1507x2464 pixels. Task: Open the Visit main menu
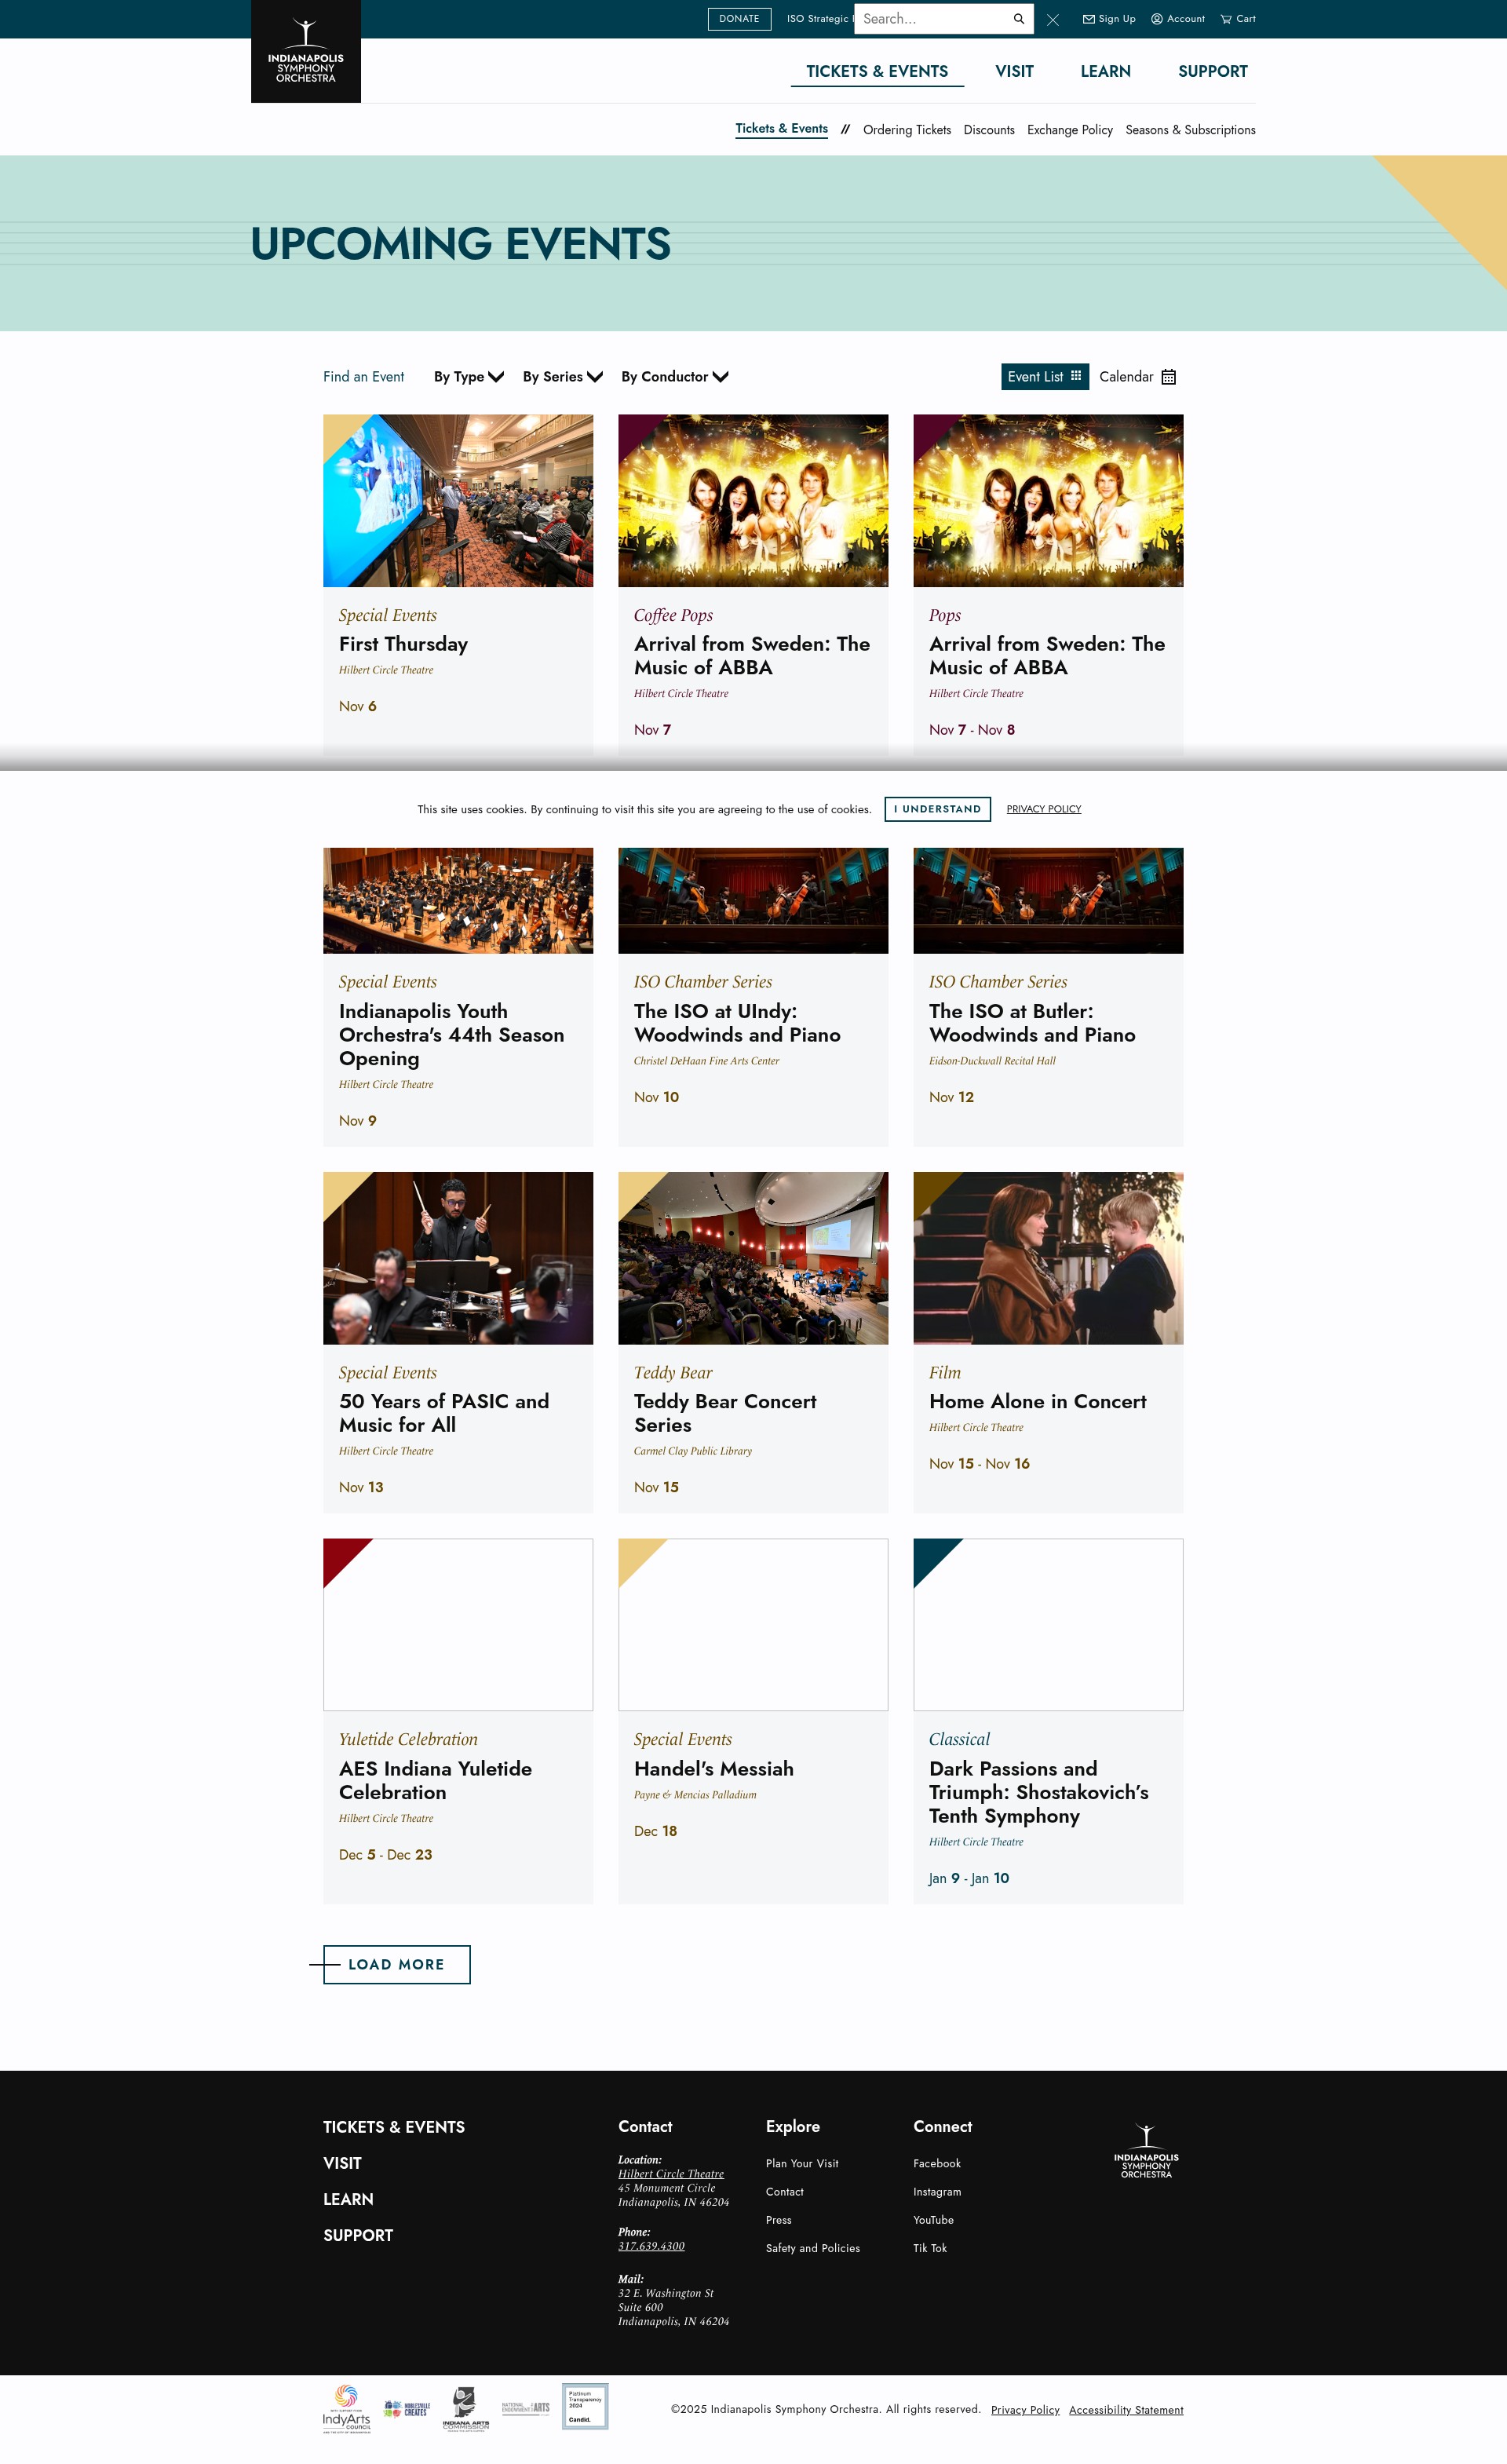click(x=1014, y=71)
